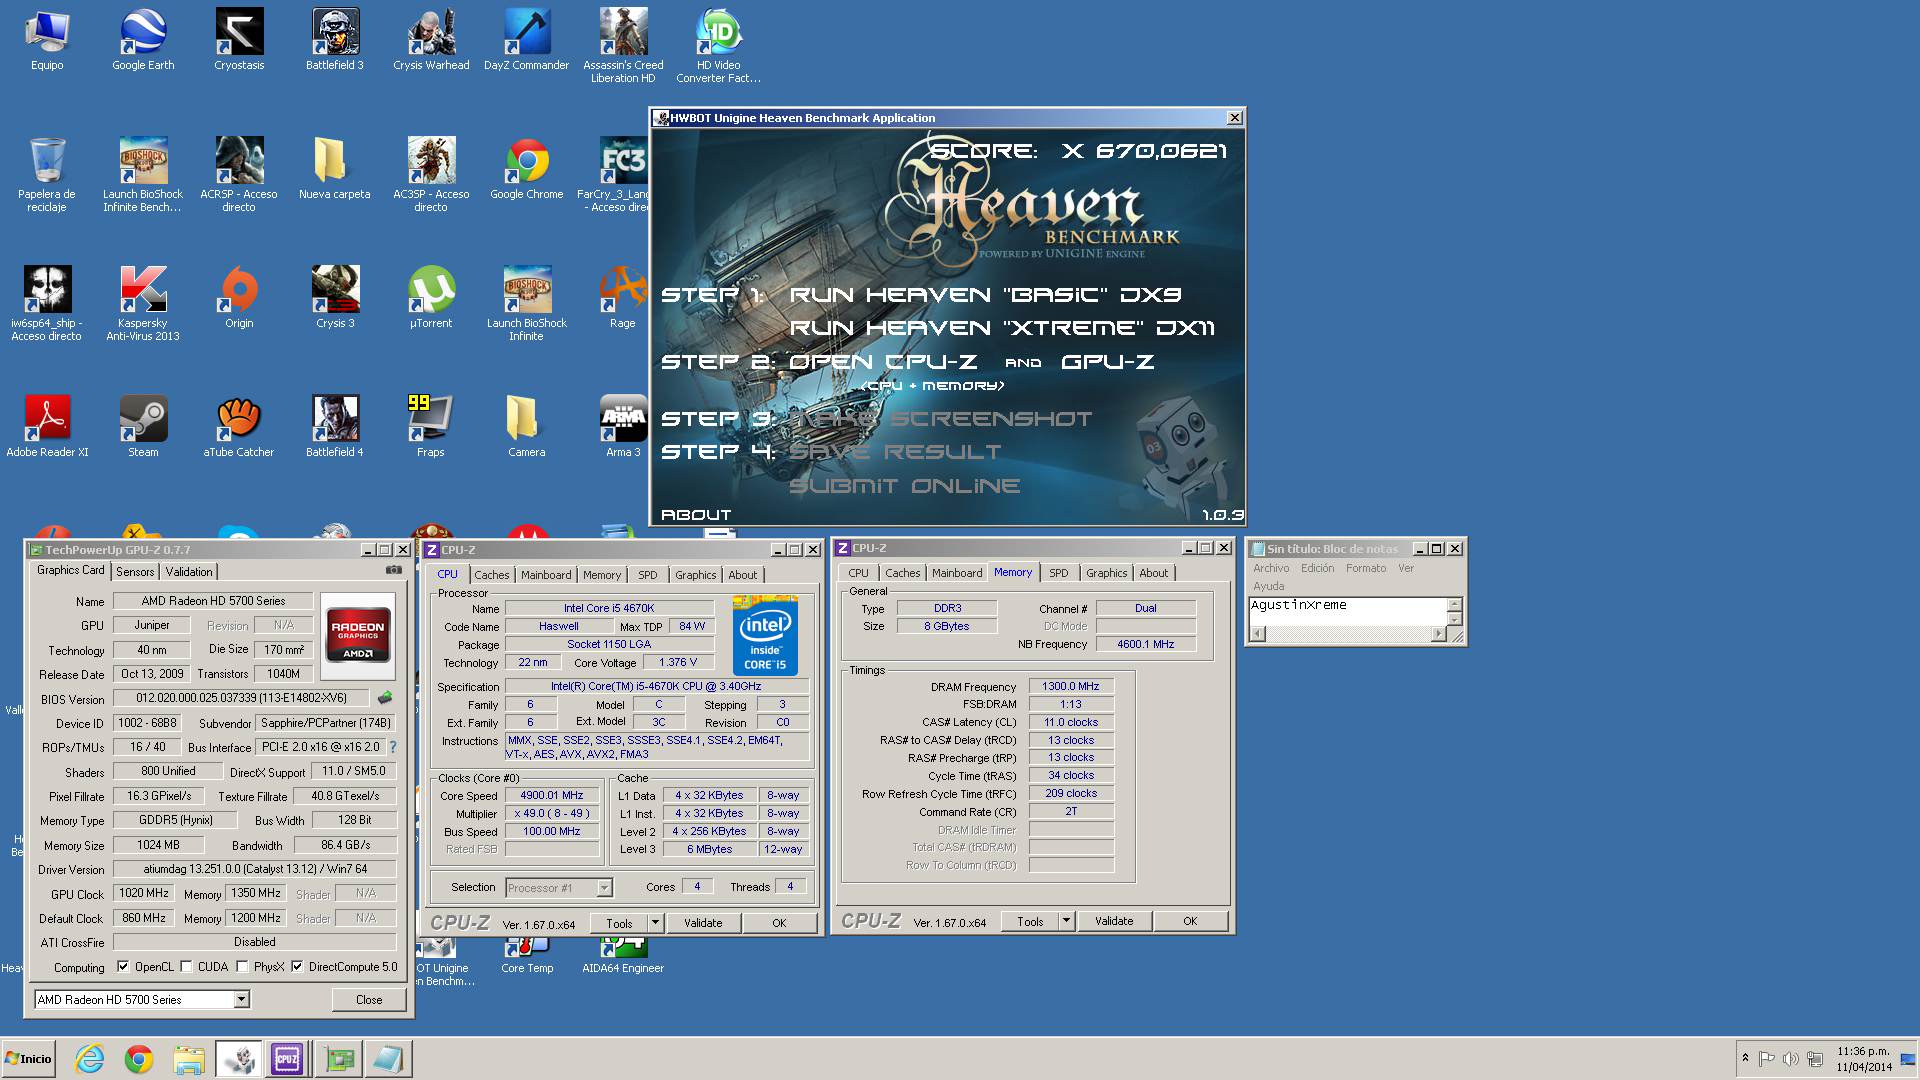The width and height of the screenshot is (1920, 1080).
Task: Click Tools button in CPU-Z CPU window
Action: 619,923
